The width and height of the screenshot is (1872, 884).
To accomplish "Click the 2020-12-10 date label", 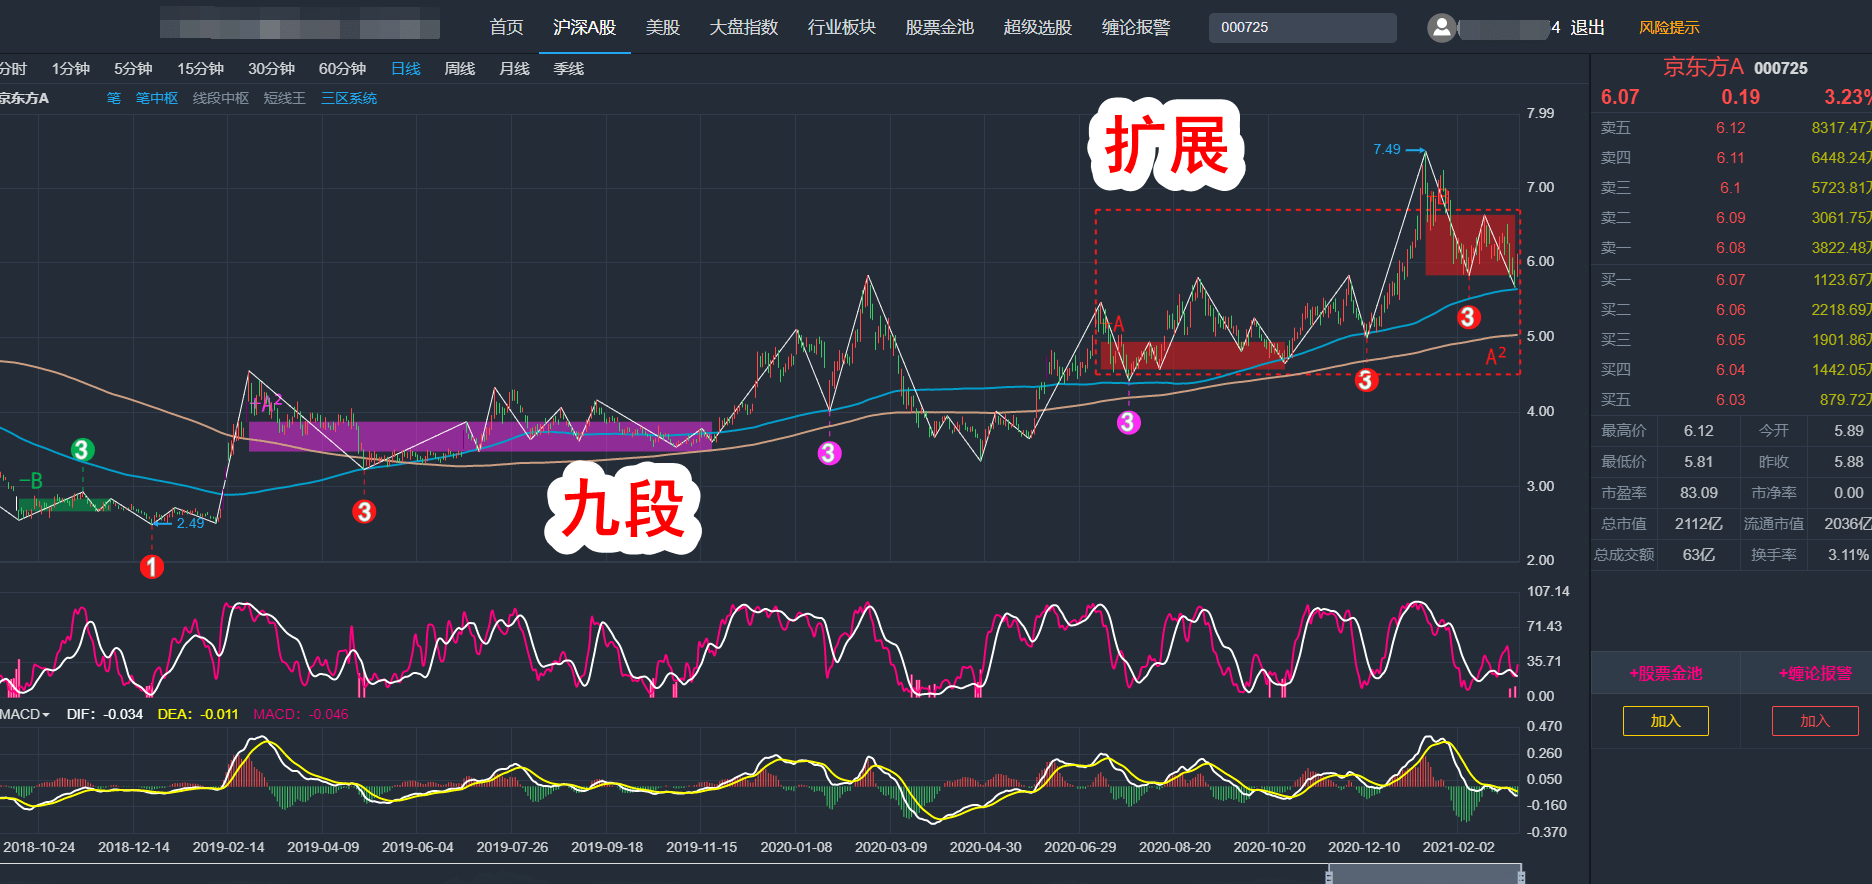I will coord(1364,847).
